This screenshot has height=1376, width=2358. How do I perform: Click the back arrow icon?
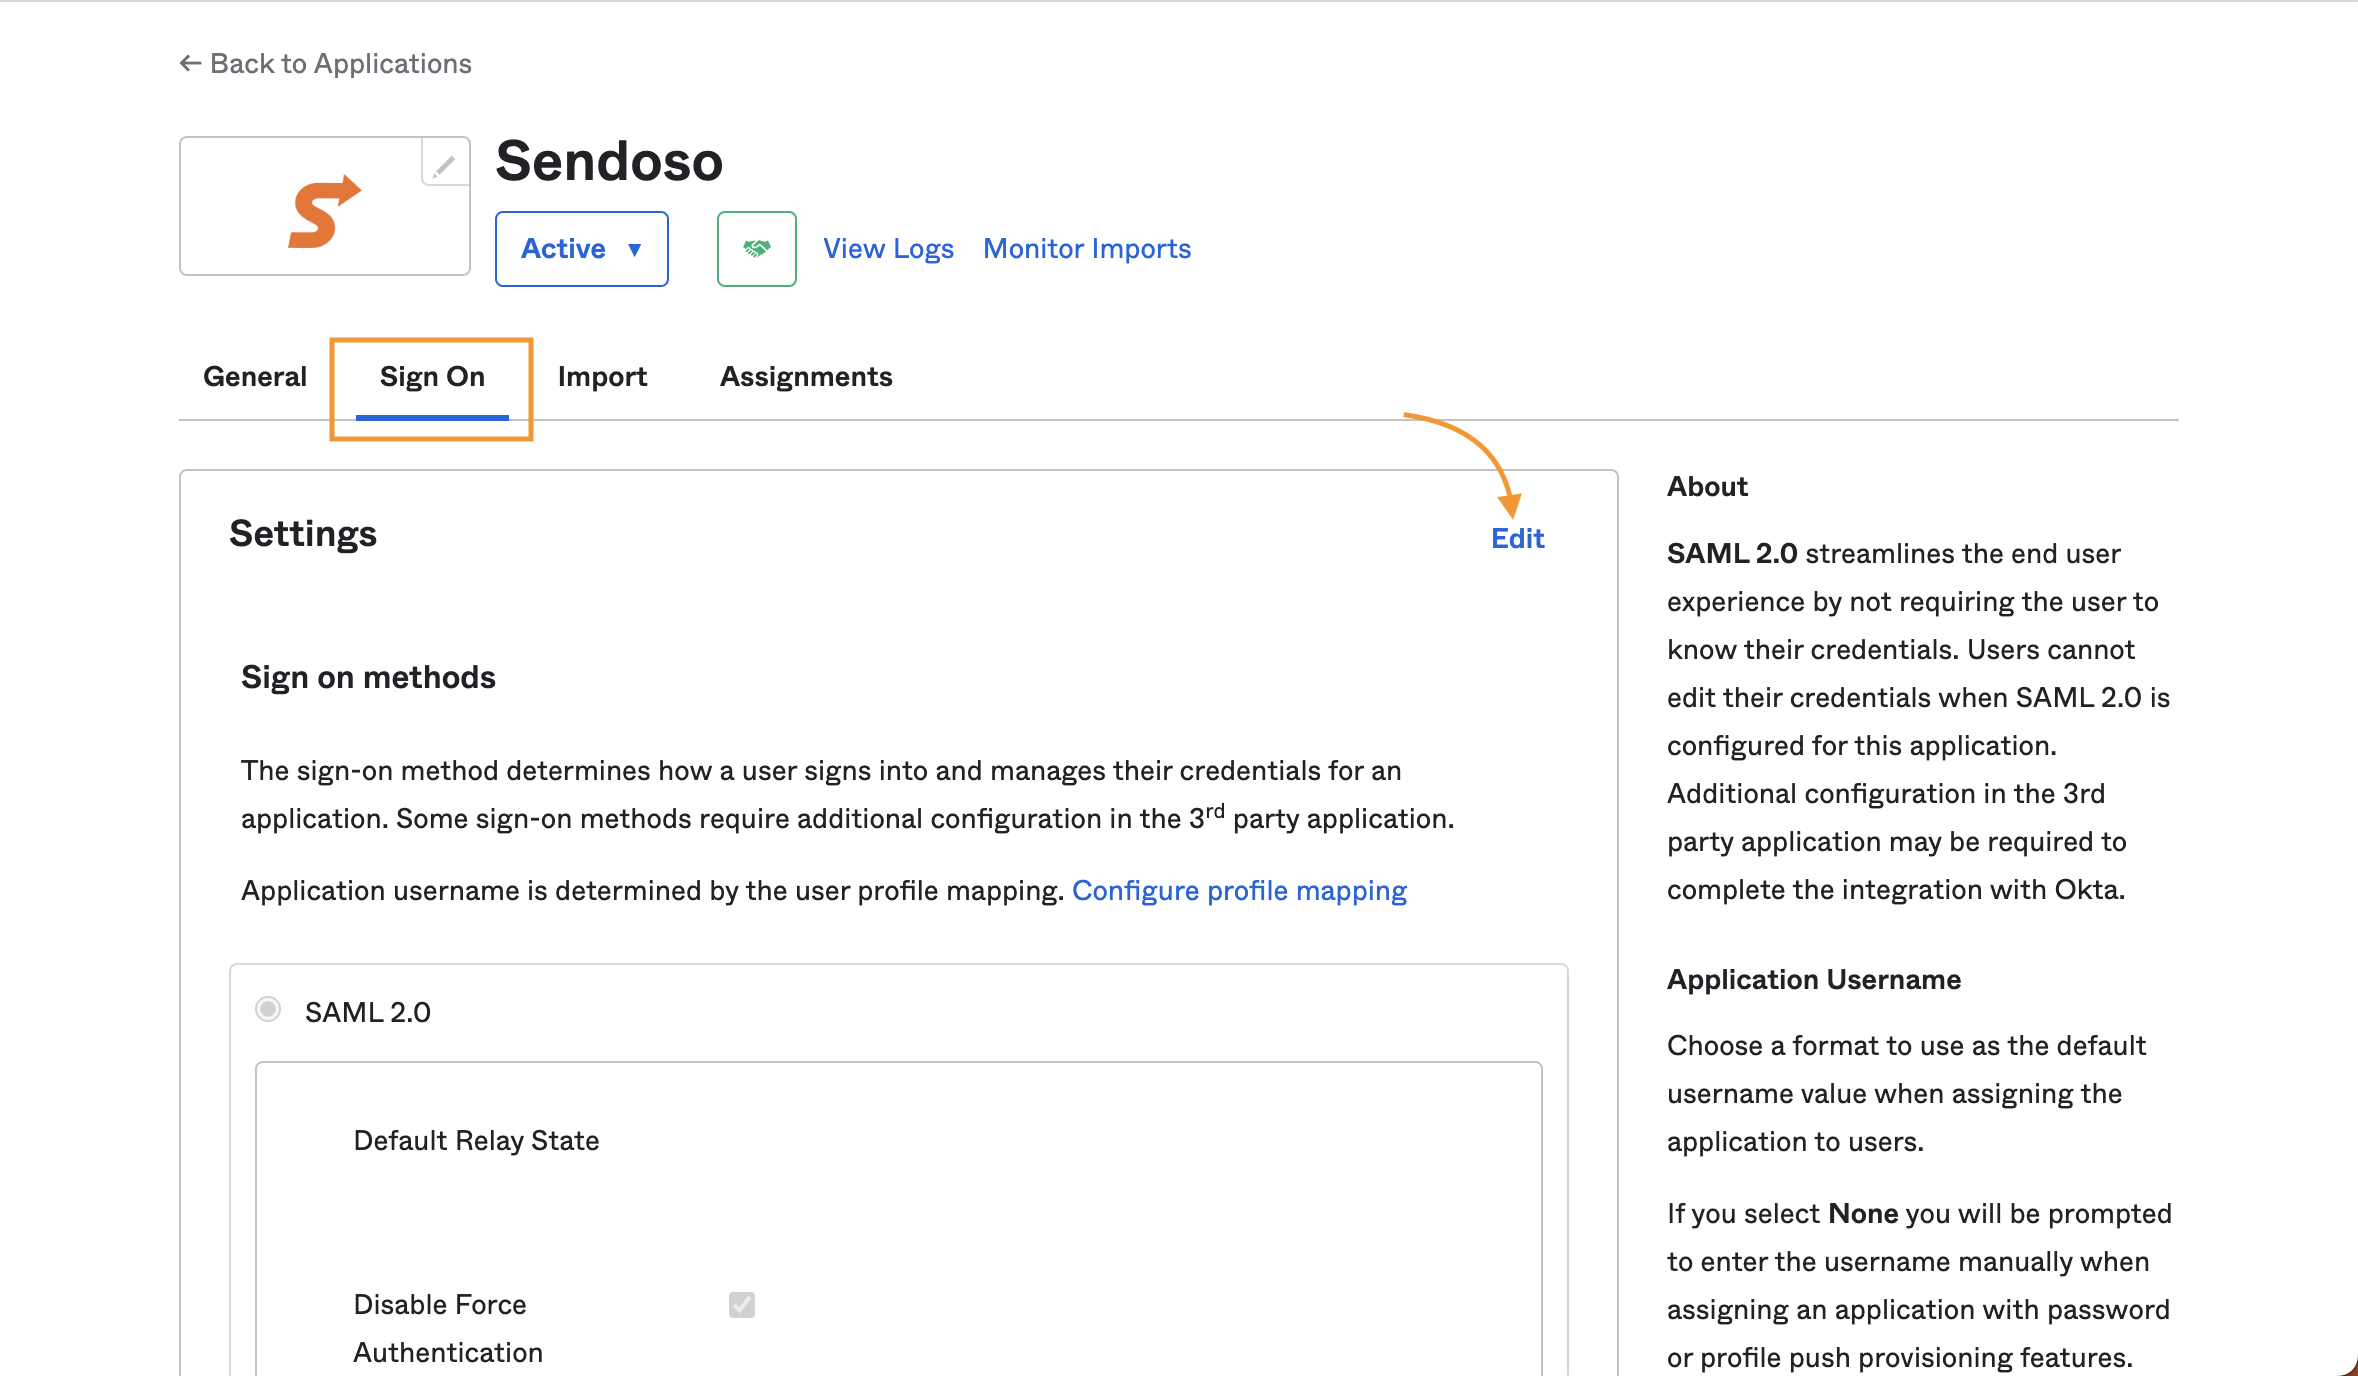pos(190,64)
